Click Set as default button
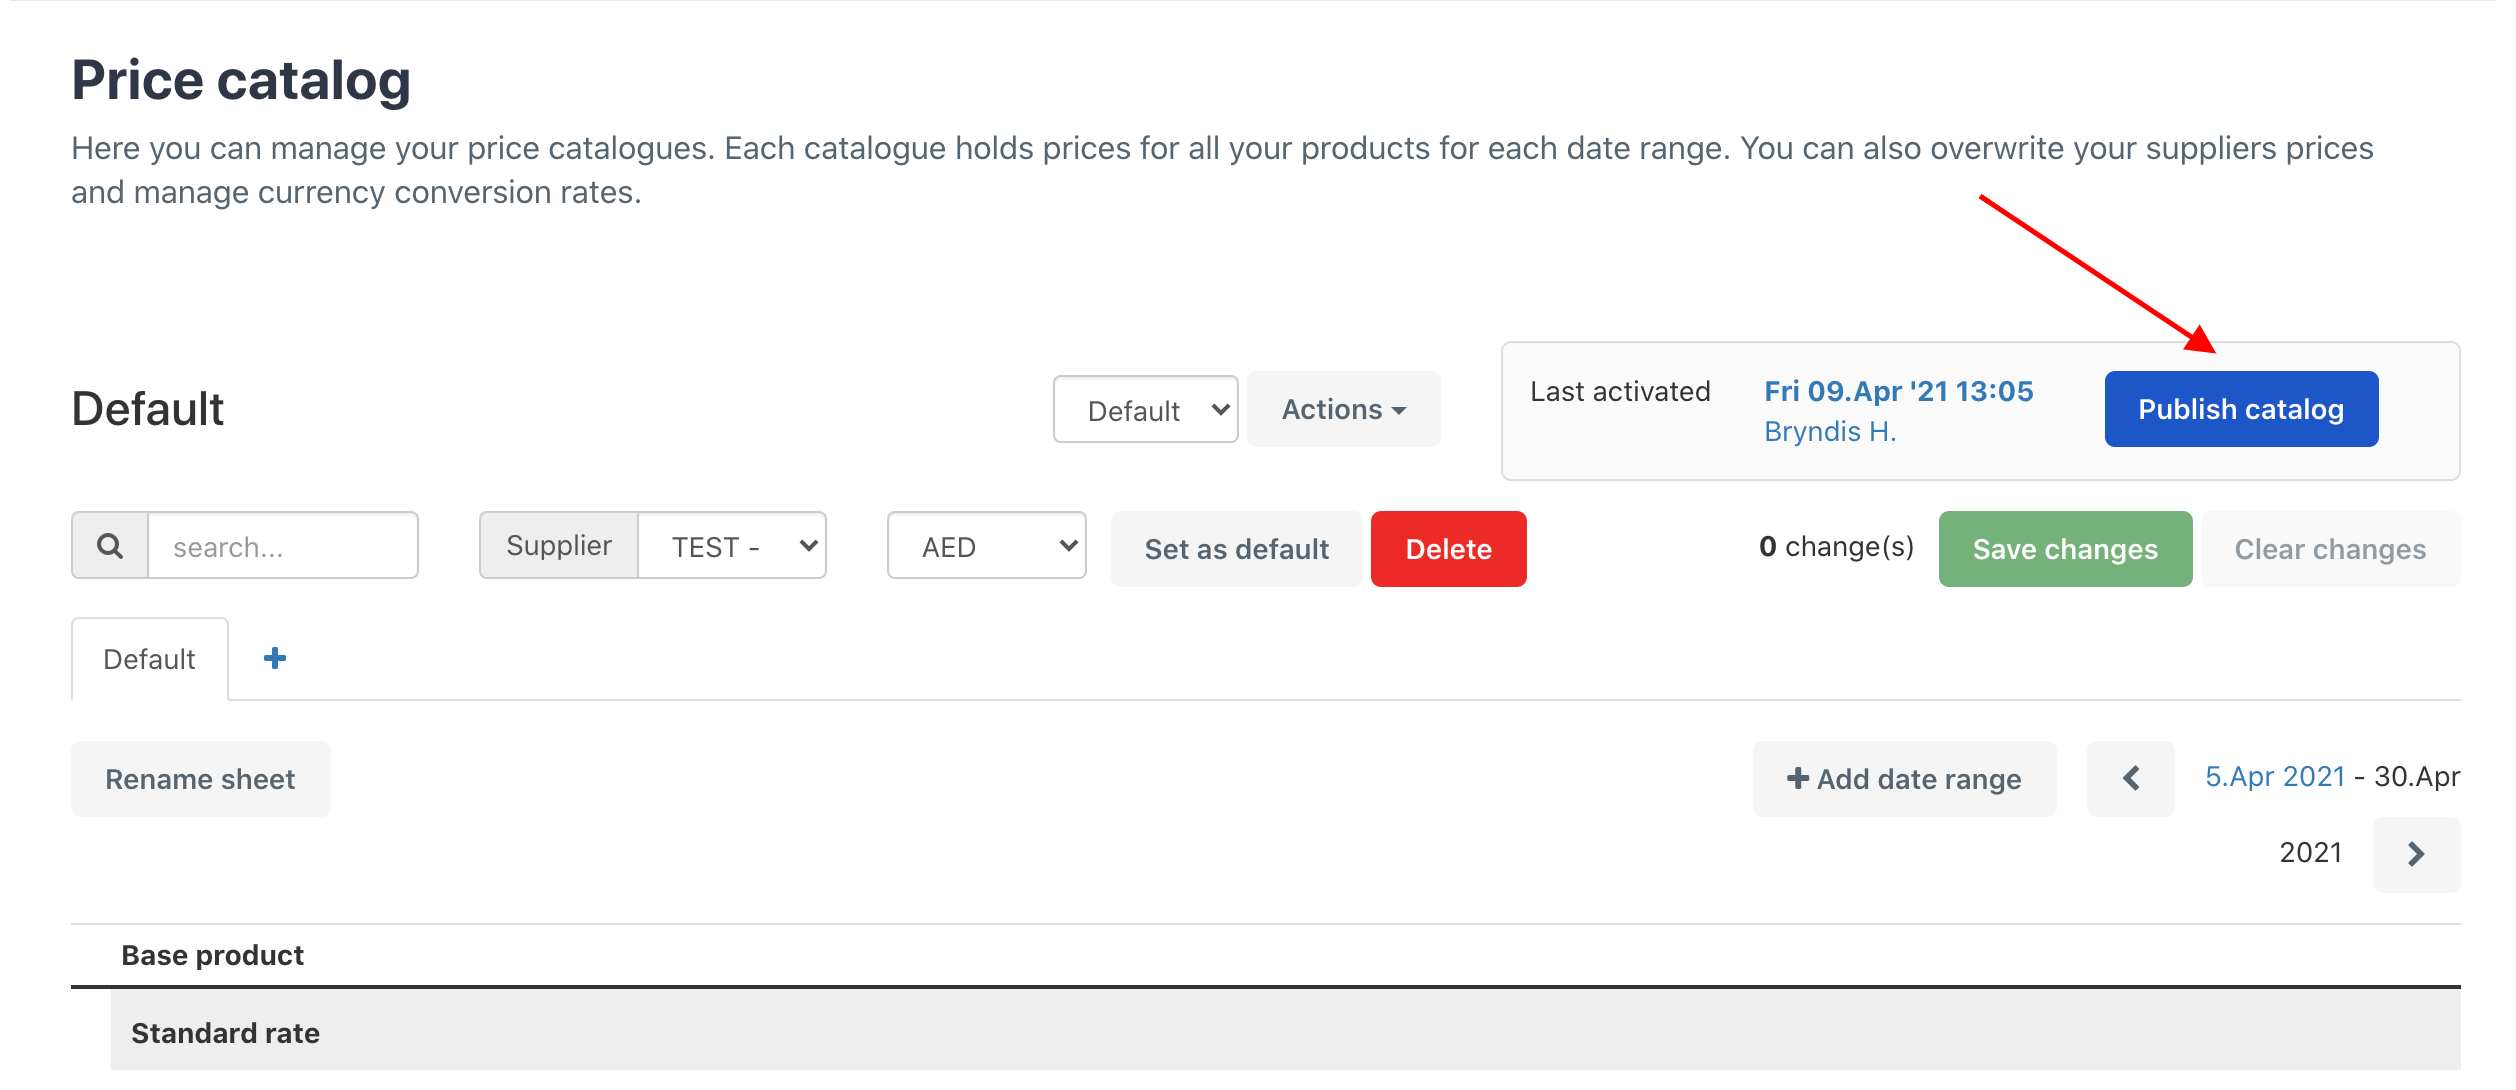This screenshot has height=1090, width=2516. (x=1236, y=549)
